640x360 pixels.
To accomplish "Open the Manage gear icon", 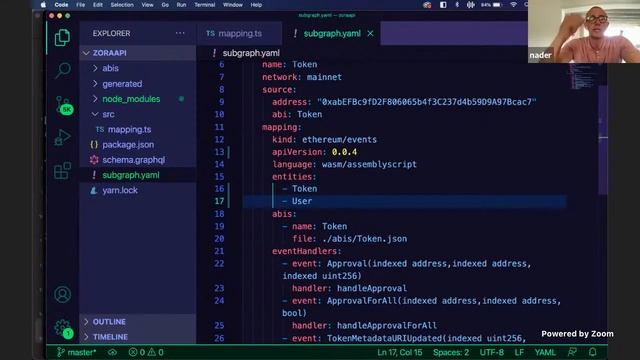I will point(63,328).
